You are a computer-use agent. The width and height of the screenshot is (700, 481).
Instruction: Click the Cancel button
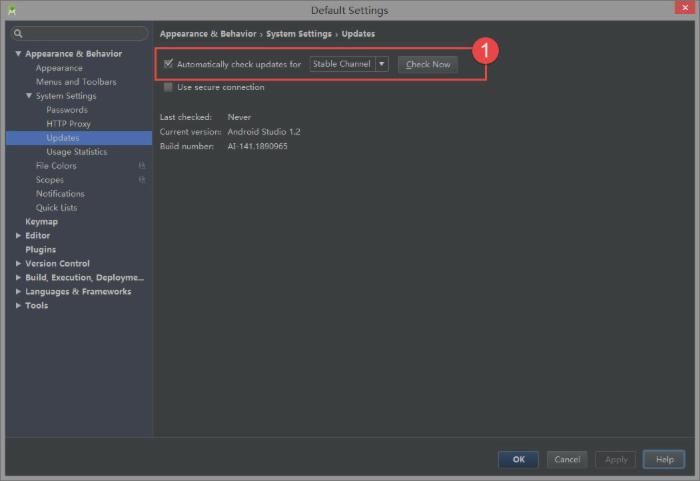567,459
